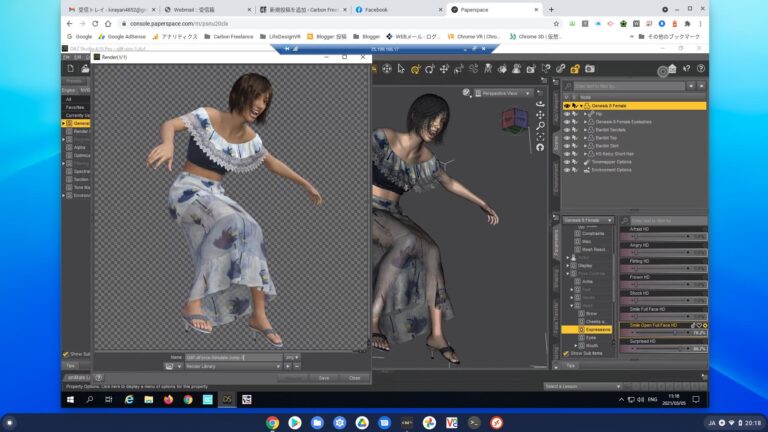Image resolution: width=768 pixels, height=432 pixels.
Task: Click the Parameters pane search magnifier icon
Action: tap(625, 221)
